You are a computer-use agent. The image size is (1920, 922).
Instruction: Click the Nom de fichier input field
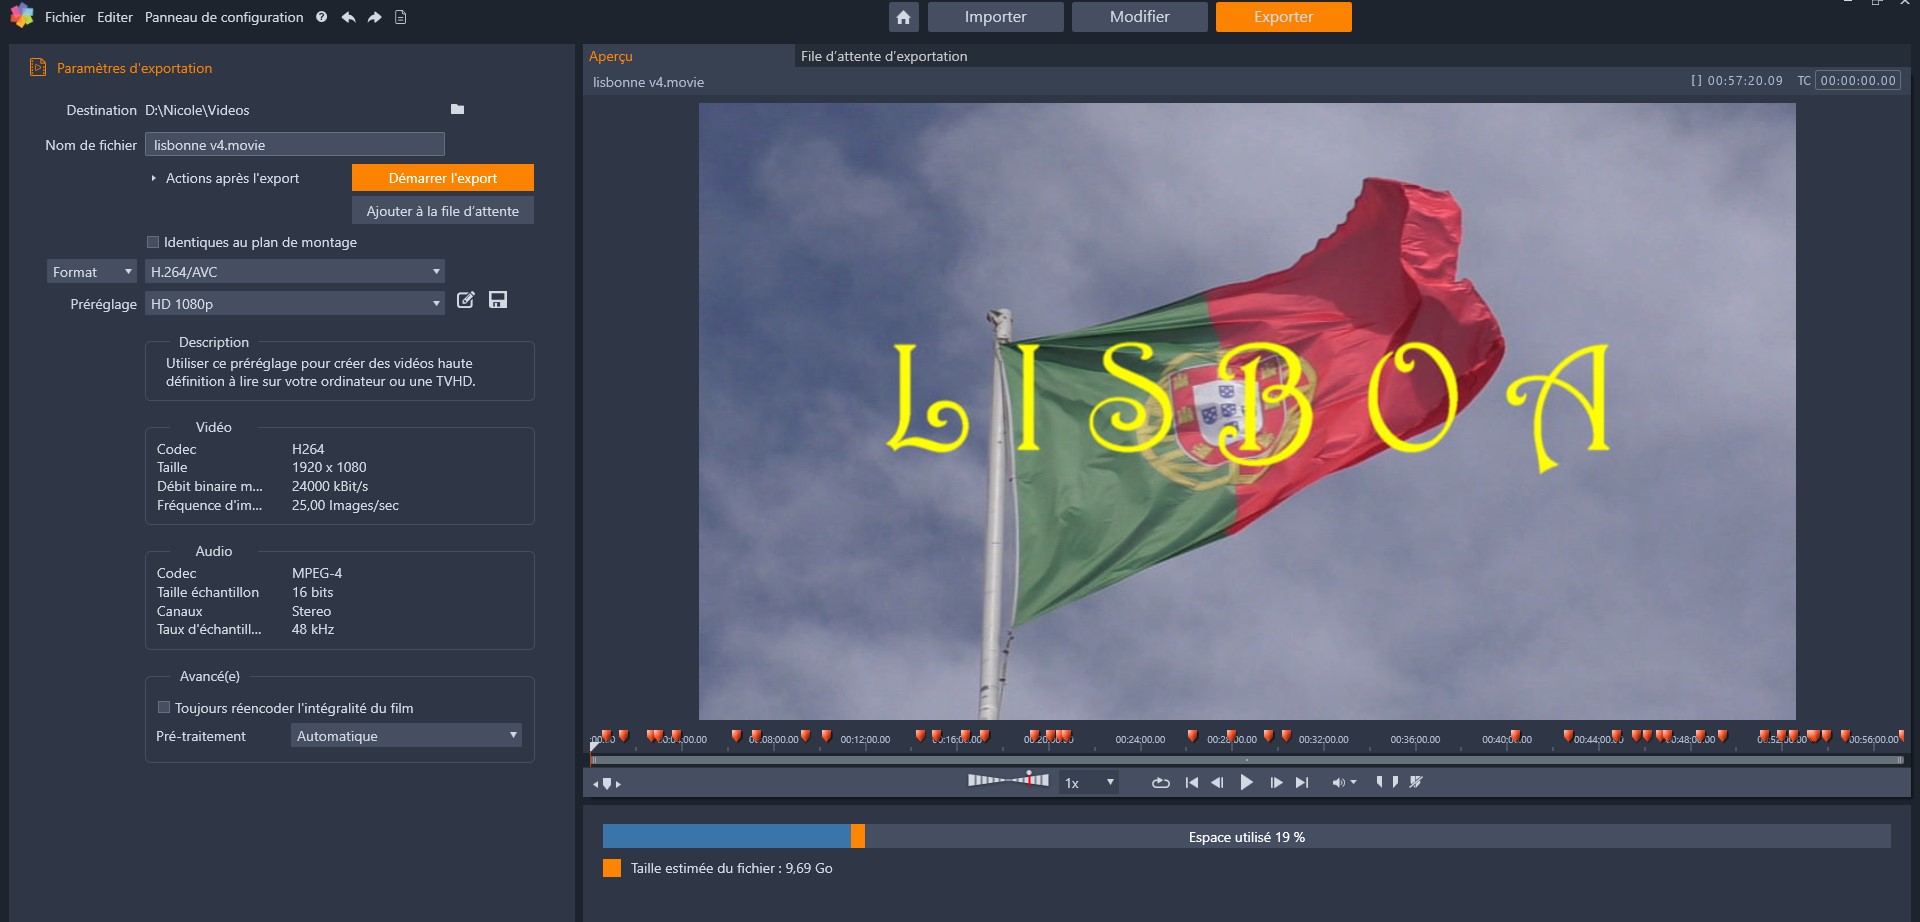coord(295,145)
